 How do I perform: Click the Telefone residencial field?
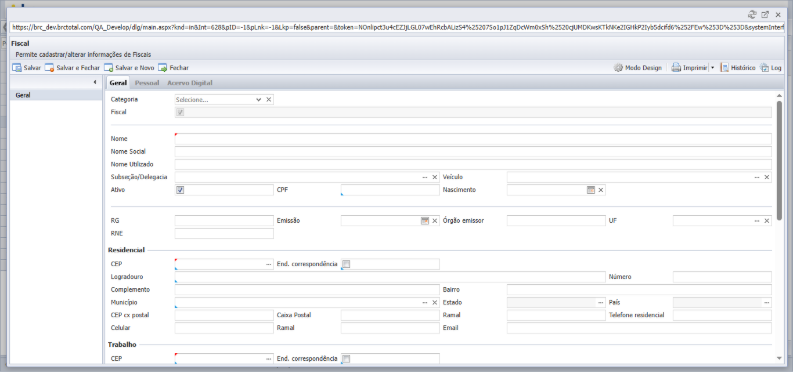click(722, 315)
